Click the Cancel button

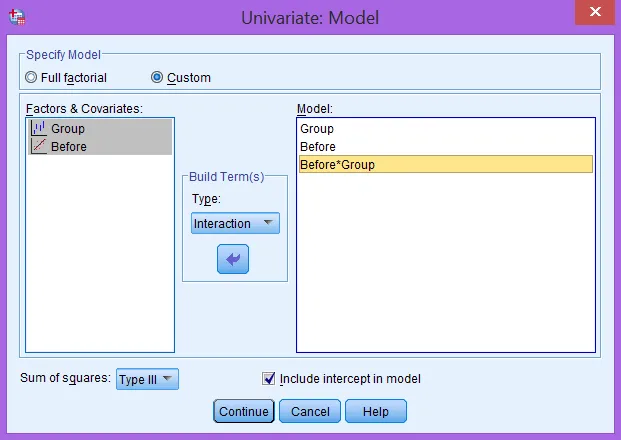click(x=309, y=411)
